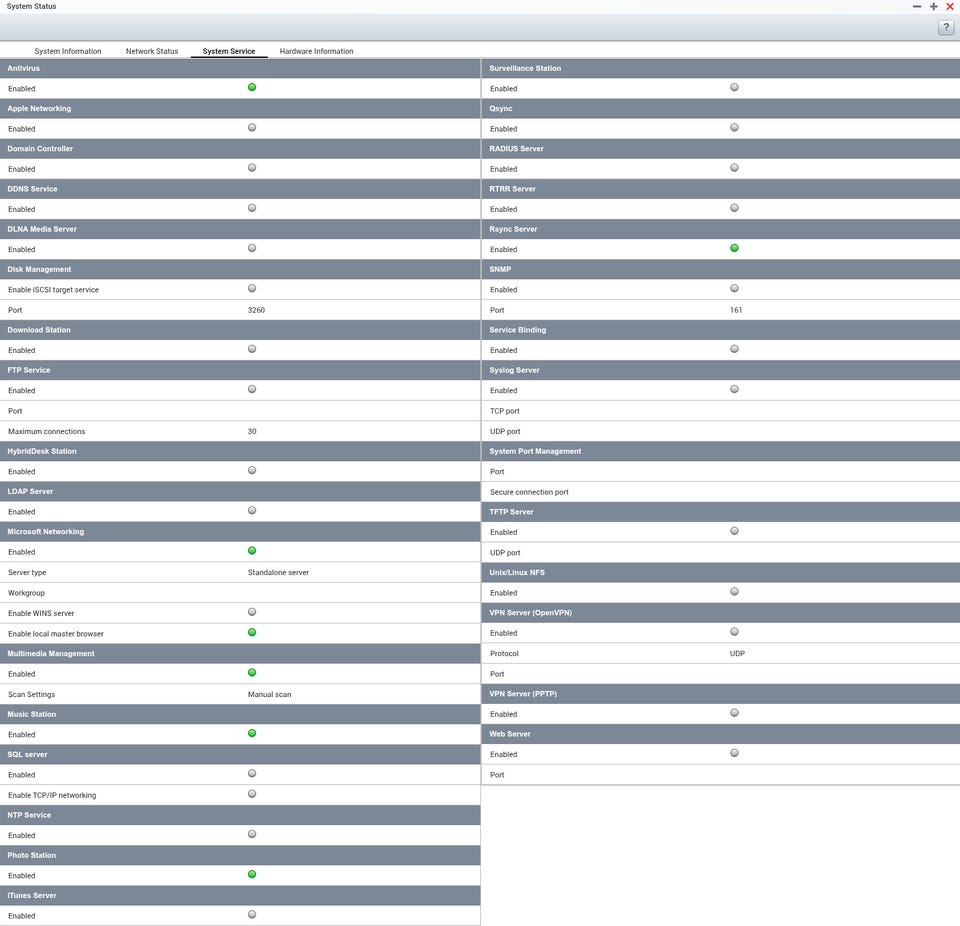This screenshot has width=960, height=926.
Task: Click the Disk Management section header
Action: coord(240,269)
